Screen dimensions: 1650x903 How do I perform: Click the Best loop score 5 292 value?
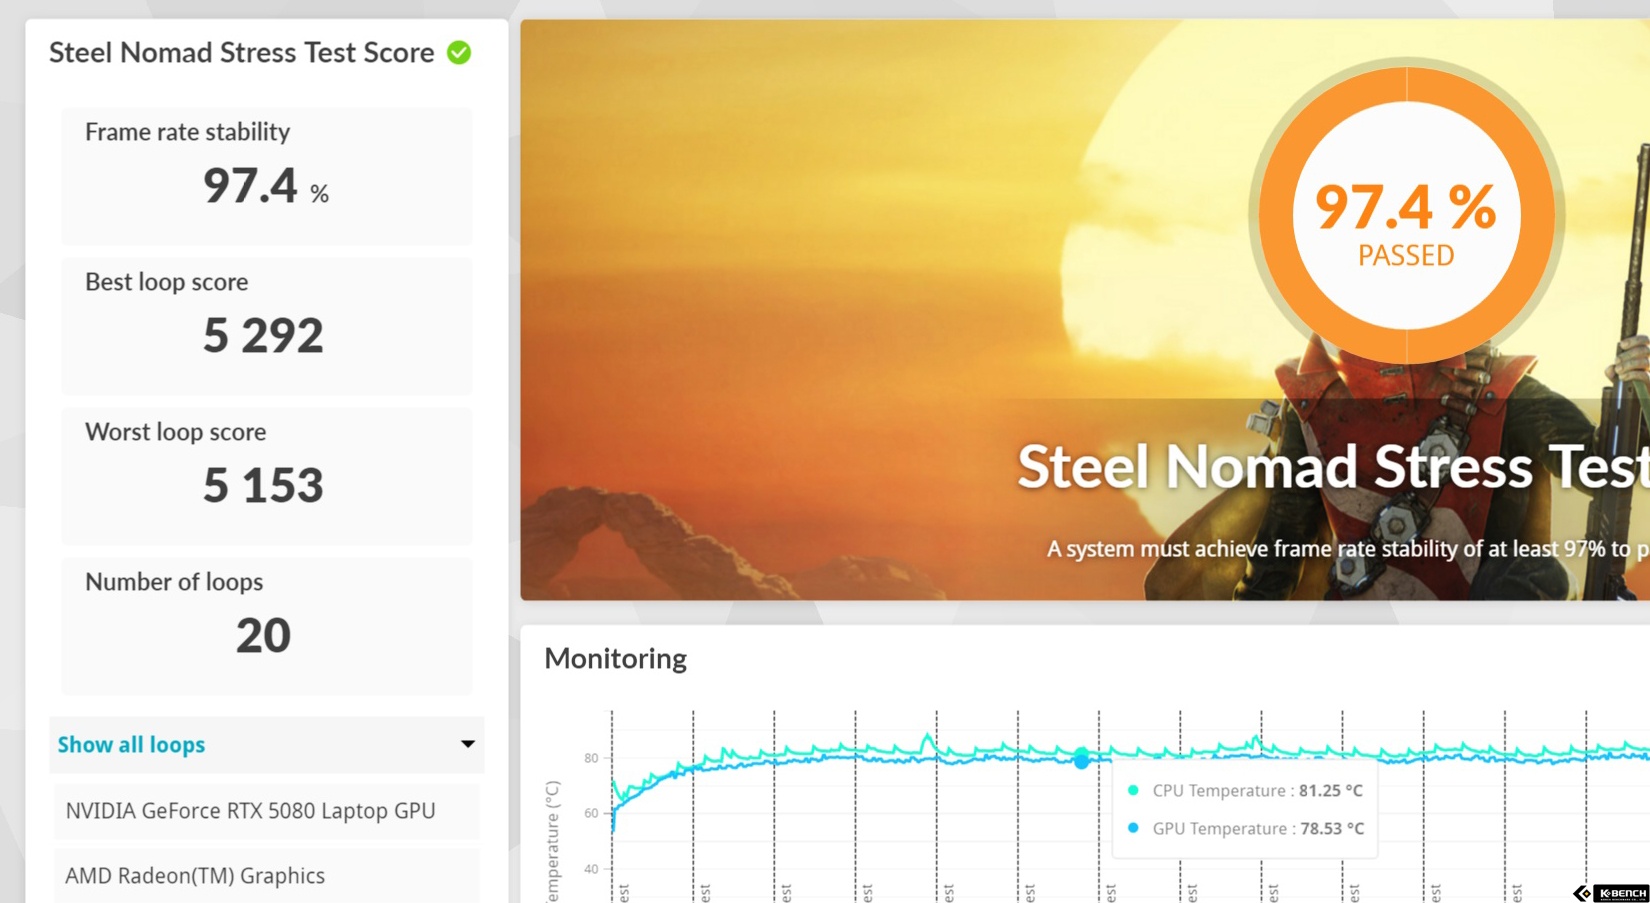(x=263, y=336)
